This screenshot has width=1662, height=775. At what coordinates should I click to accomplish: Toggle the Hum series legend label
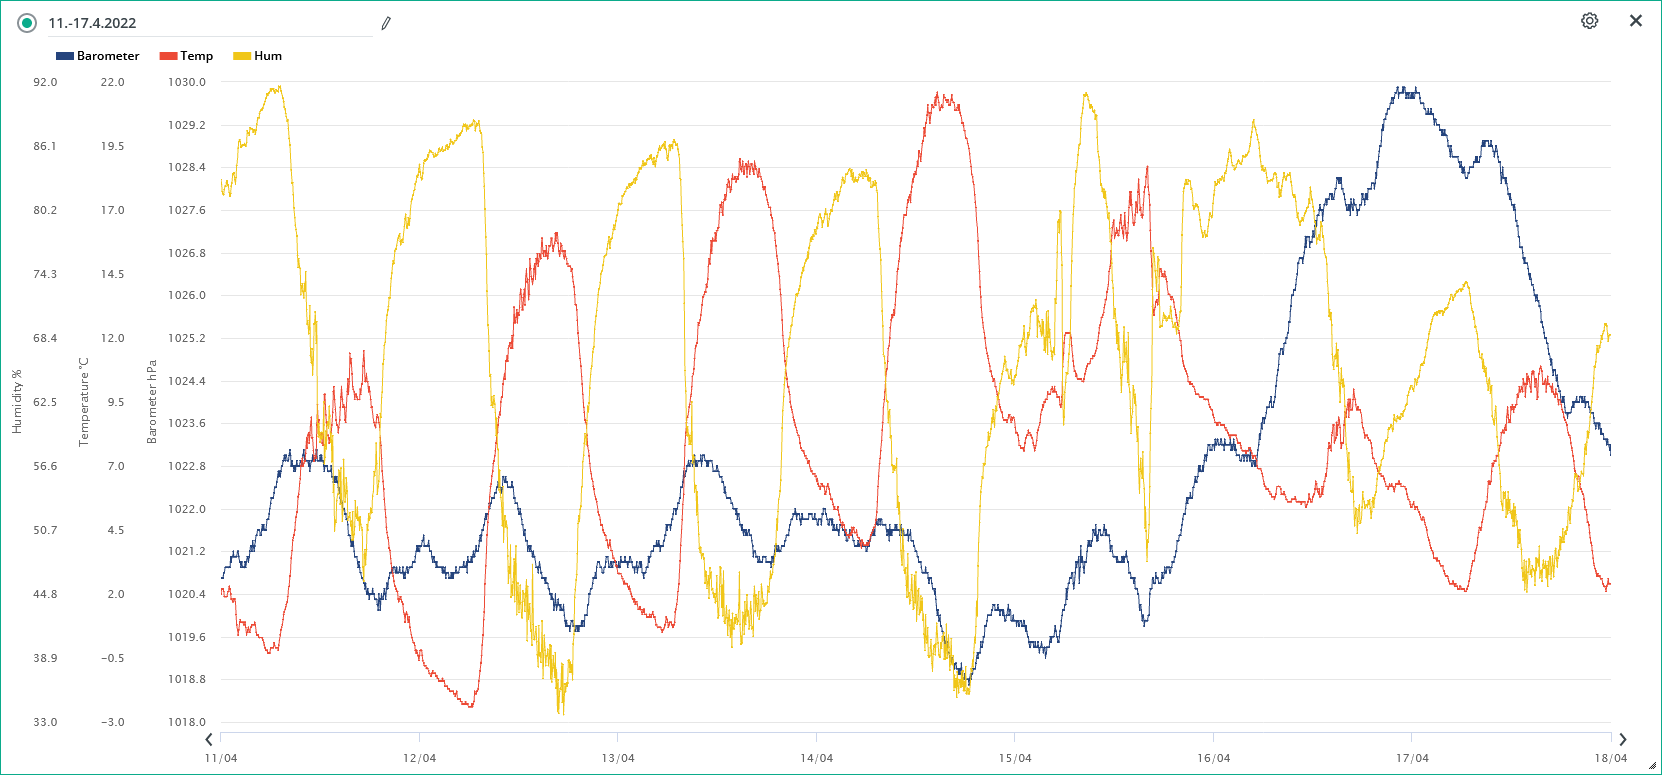coord(268,56)
